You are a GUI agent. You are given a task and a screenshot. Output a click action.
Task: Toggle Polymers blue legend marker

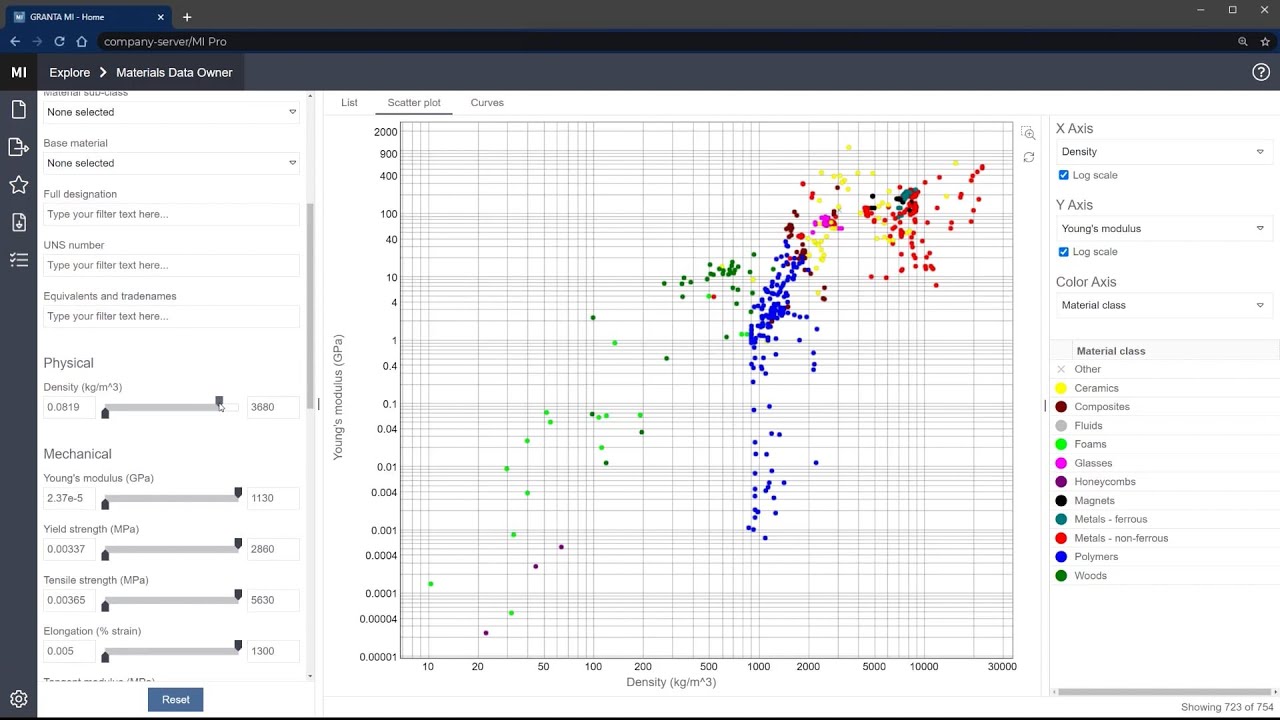click(1061, 557)
